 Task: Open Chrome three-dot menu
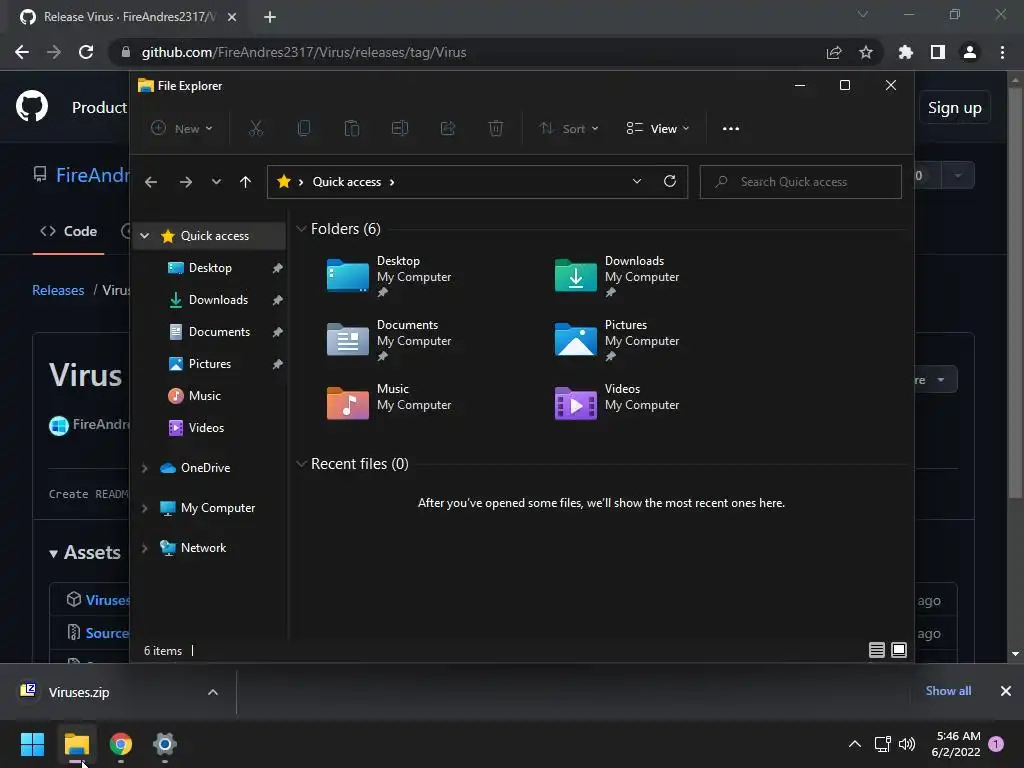click(x=1002, y=52)
